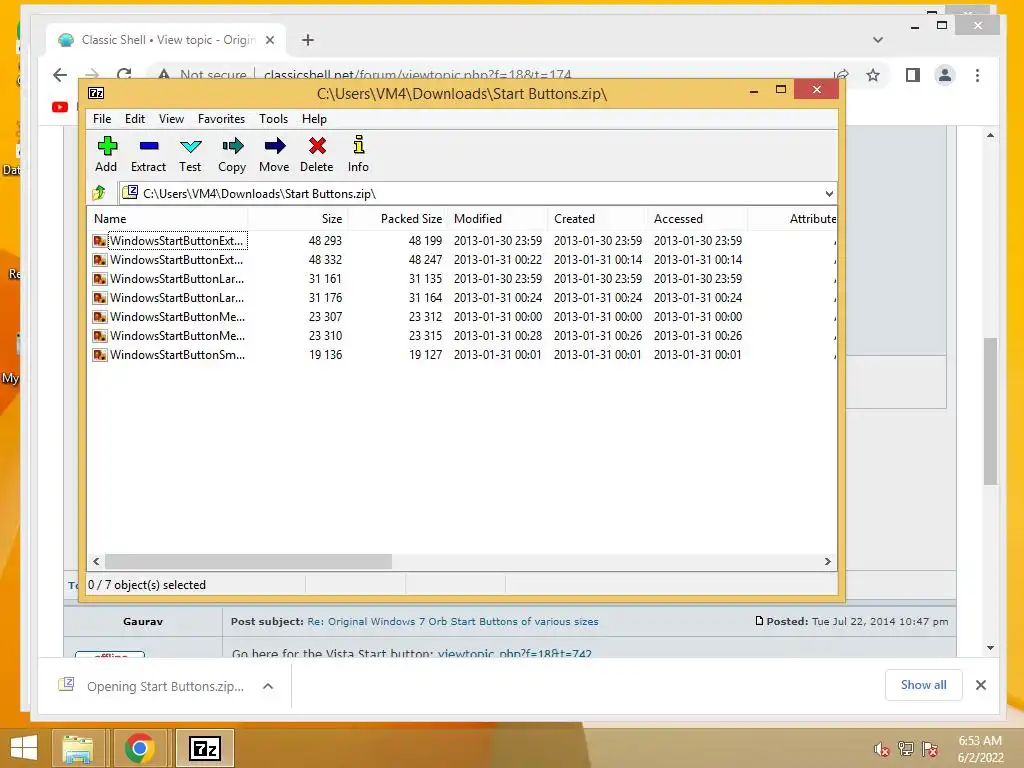
Task: Open the Chrome profile avatar
Action: [x=944, y=75]
